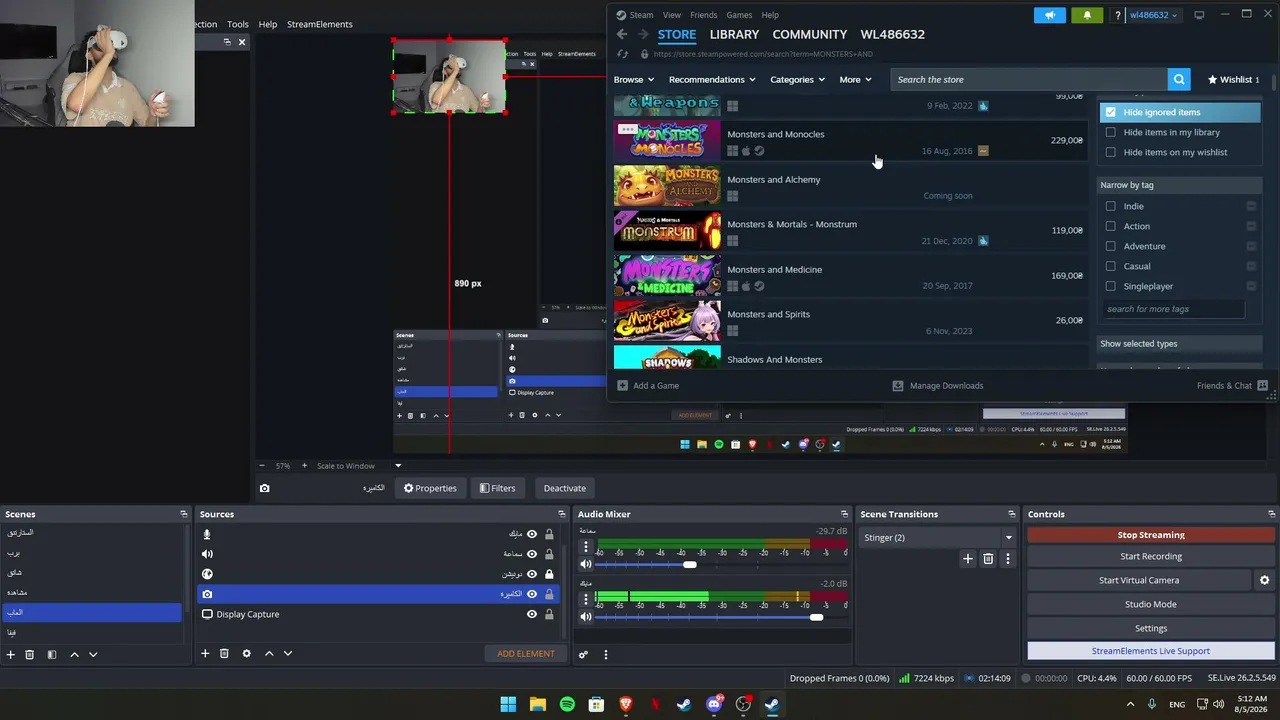Add a scene transition
The height and width of the screenshot is (720, 1280).
(x=967, y=559)
